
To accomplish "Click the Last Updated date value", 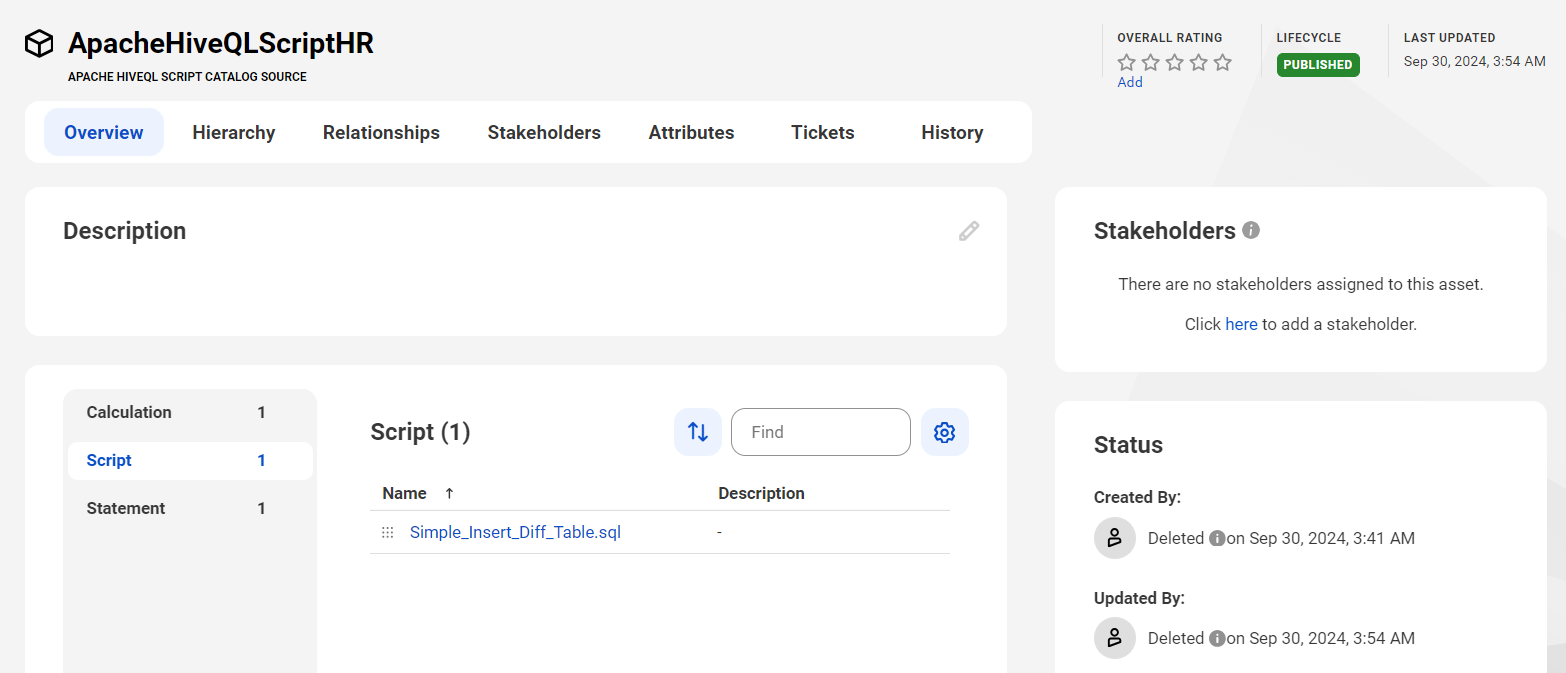I will tap(1474, 61).
